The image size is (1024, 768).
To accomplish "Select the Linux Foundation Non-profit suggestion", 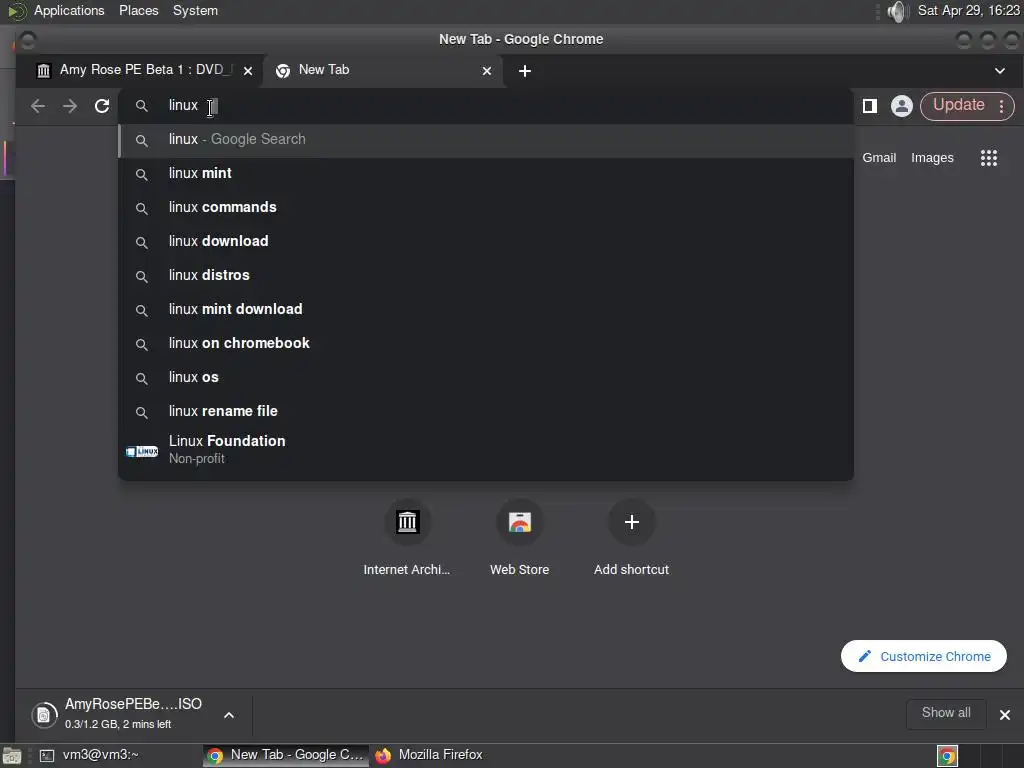I will 486,450.
